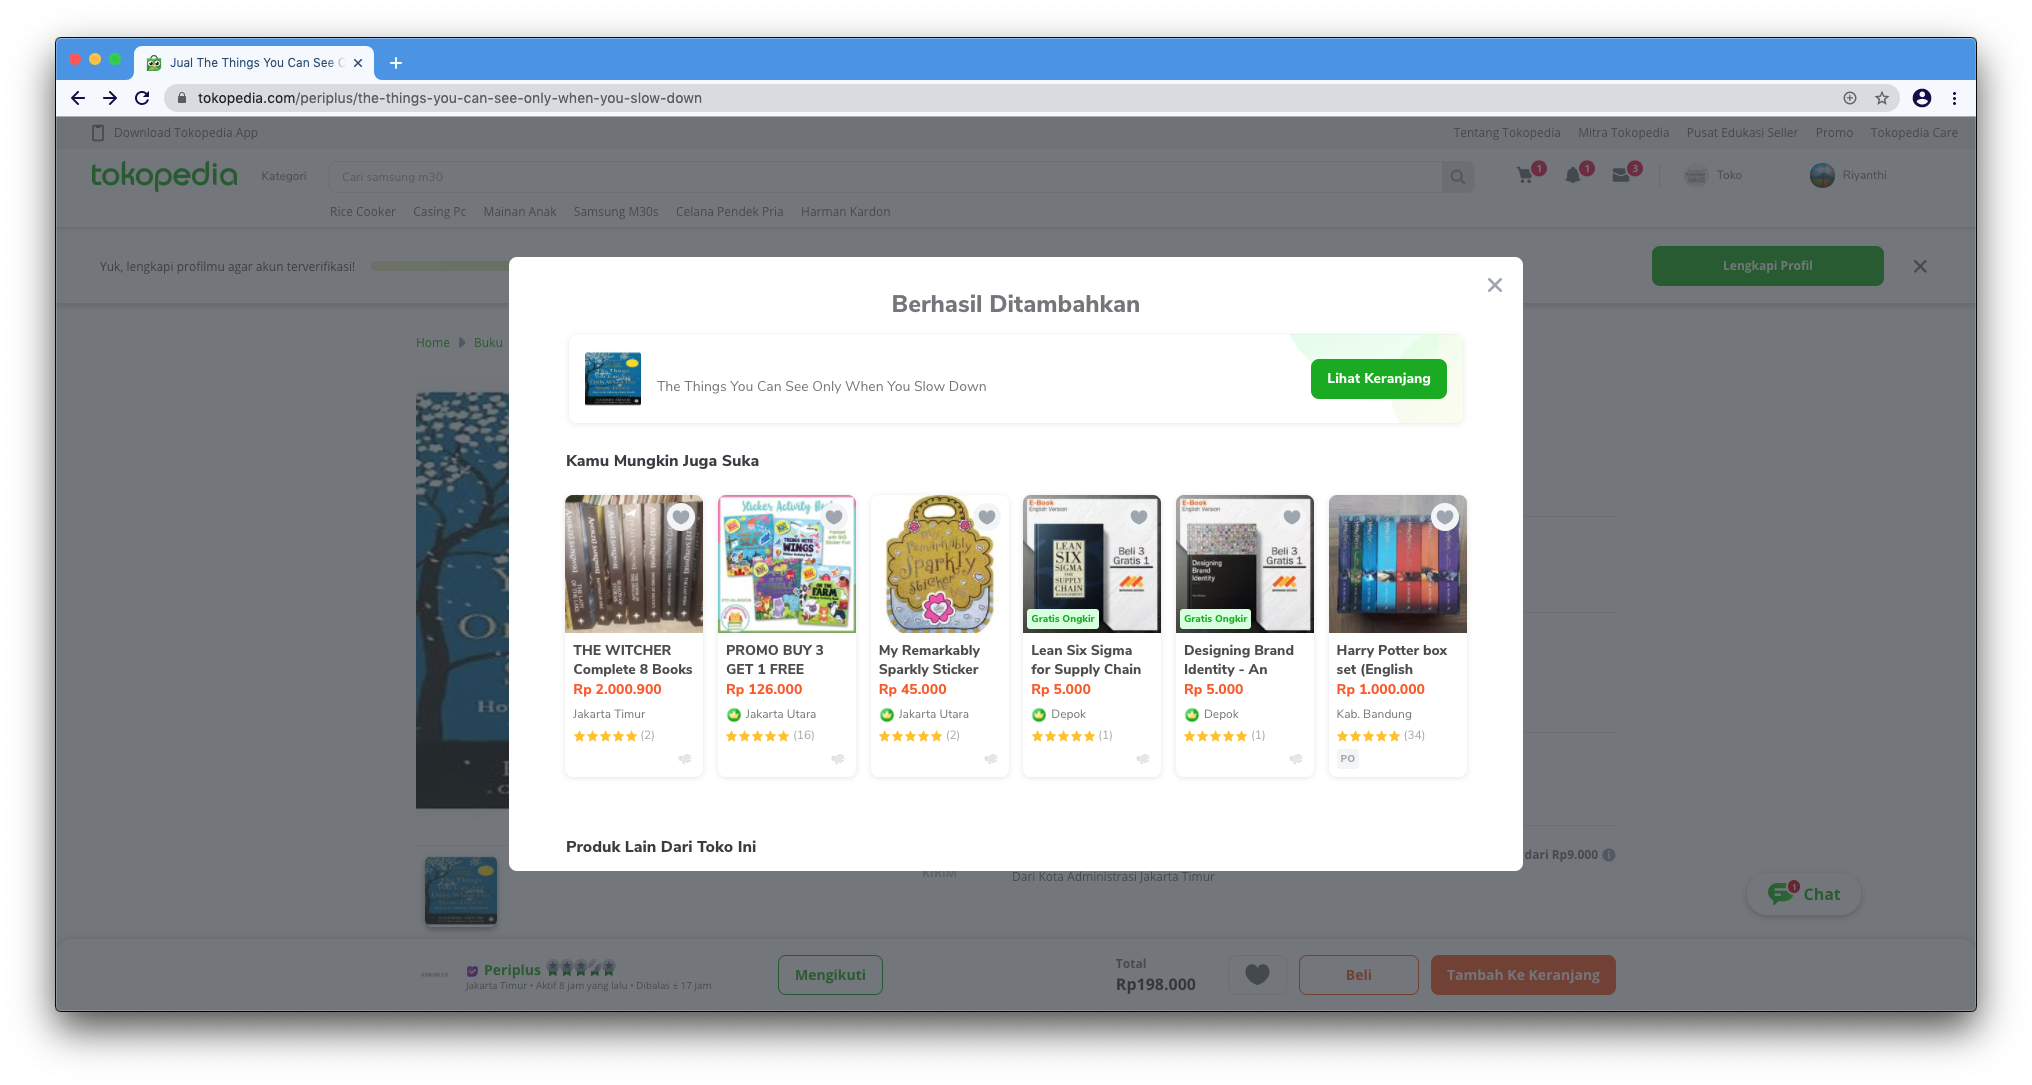This screenshot has height=1085, width=2032.
Task: Open My Remarkably Sparkly Sticker title
Action: click(929, 660)
